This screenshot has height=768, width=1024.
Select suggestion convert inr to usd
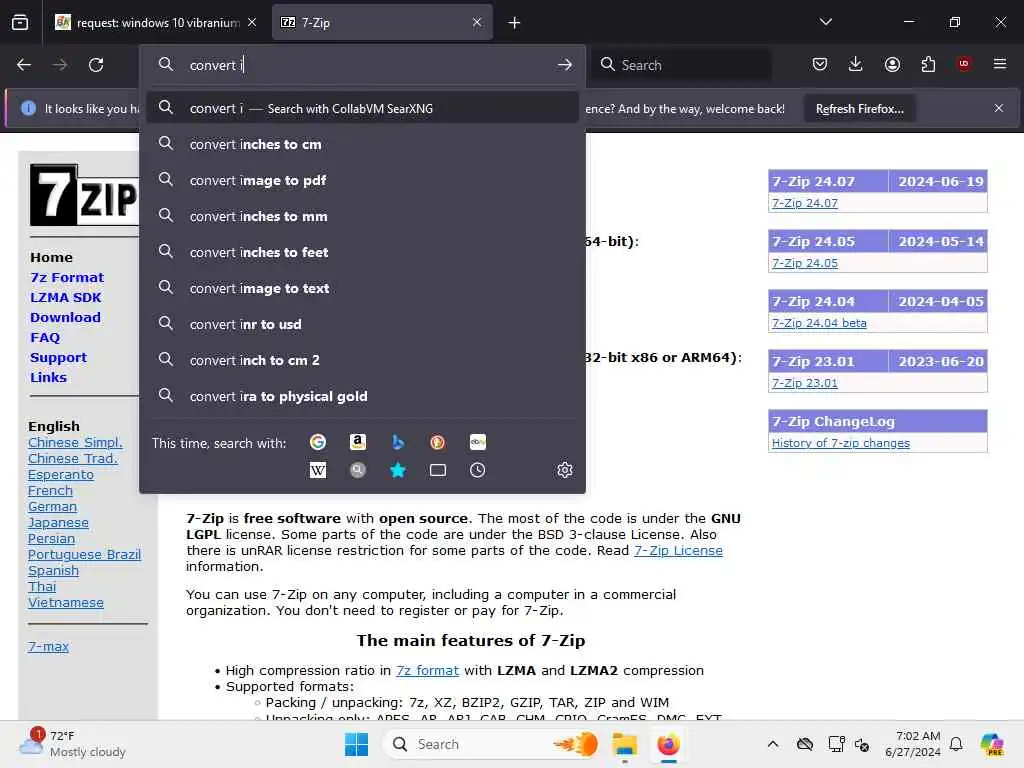[x=362, y=324]
